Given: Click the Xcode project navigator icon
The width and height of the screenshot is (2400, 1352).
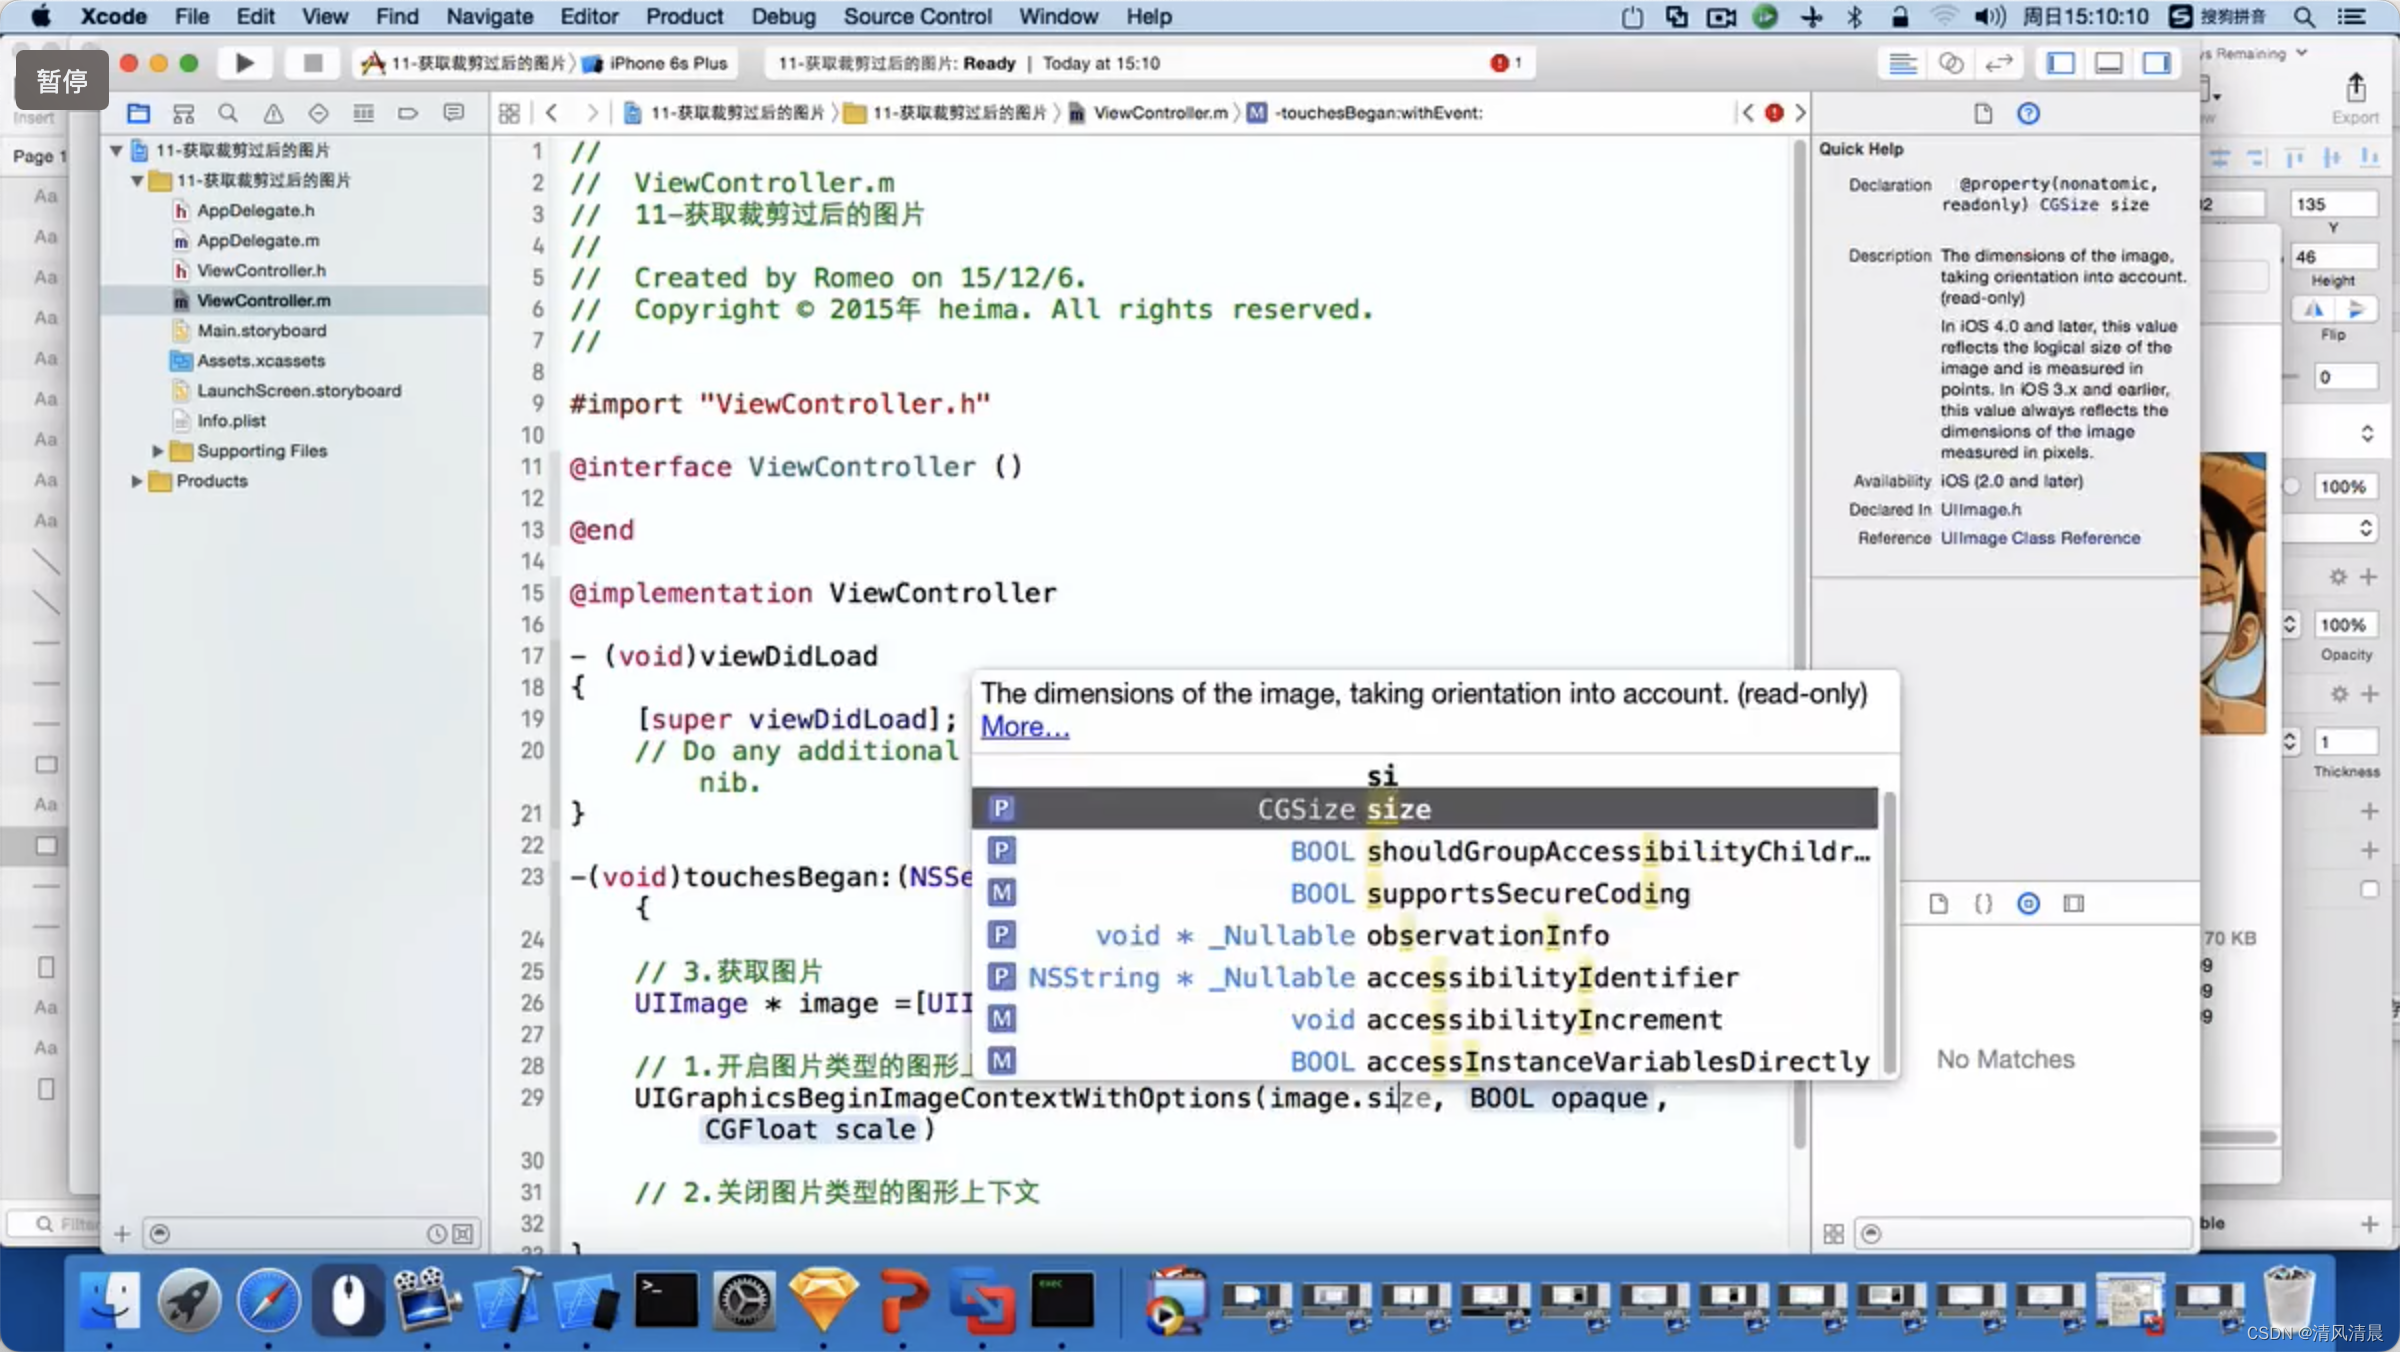Looking at the screenshot, I should 137,112.
